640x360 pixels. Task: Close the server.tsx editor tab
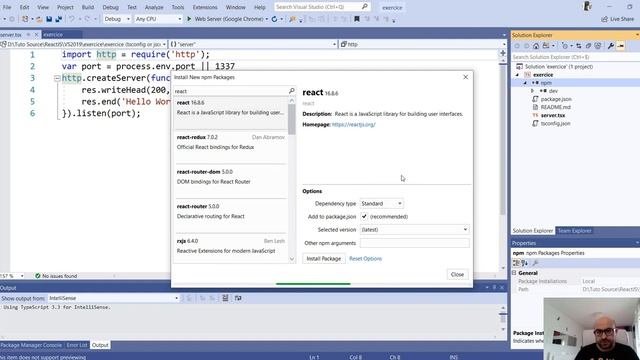36,35
